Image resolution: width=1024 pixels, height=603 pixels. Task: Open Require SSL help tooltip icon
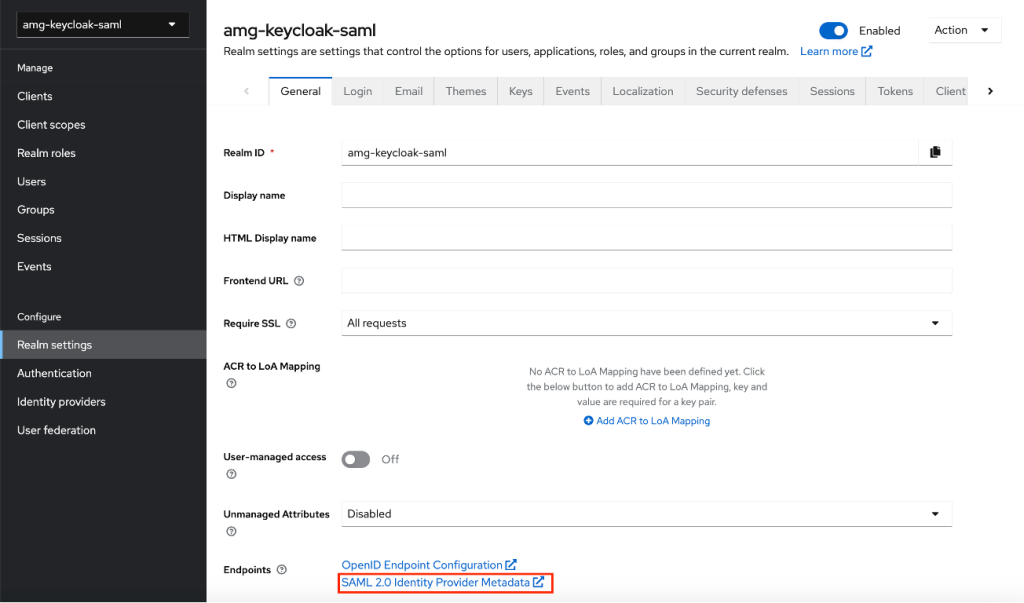291,323
